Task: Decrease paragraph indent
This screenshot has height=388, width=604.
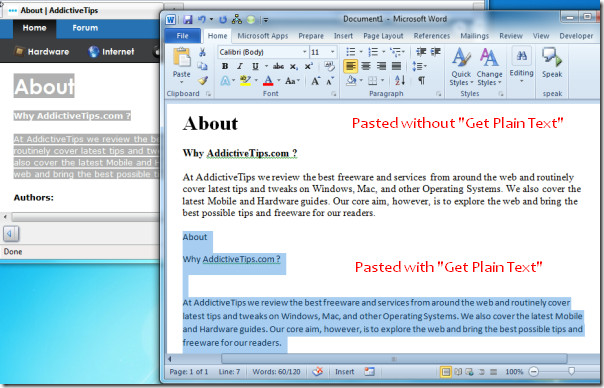Action: click(x=421, y=52)
